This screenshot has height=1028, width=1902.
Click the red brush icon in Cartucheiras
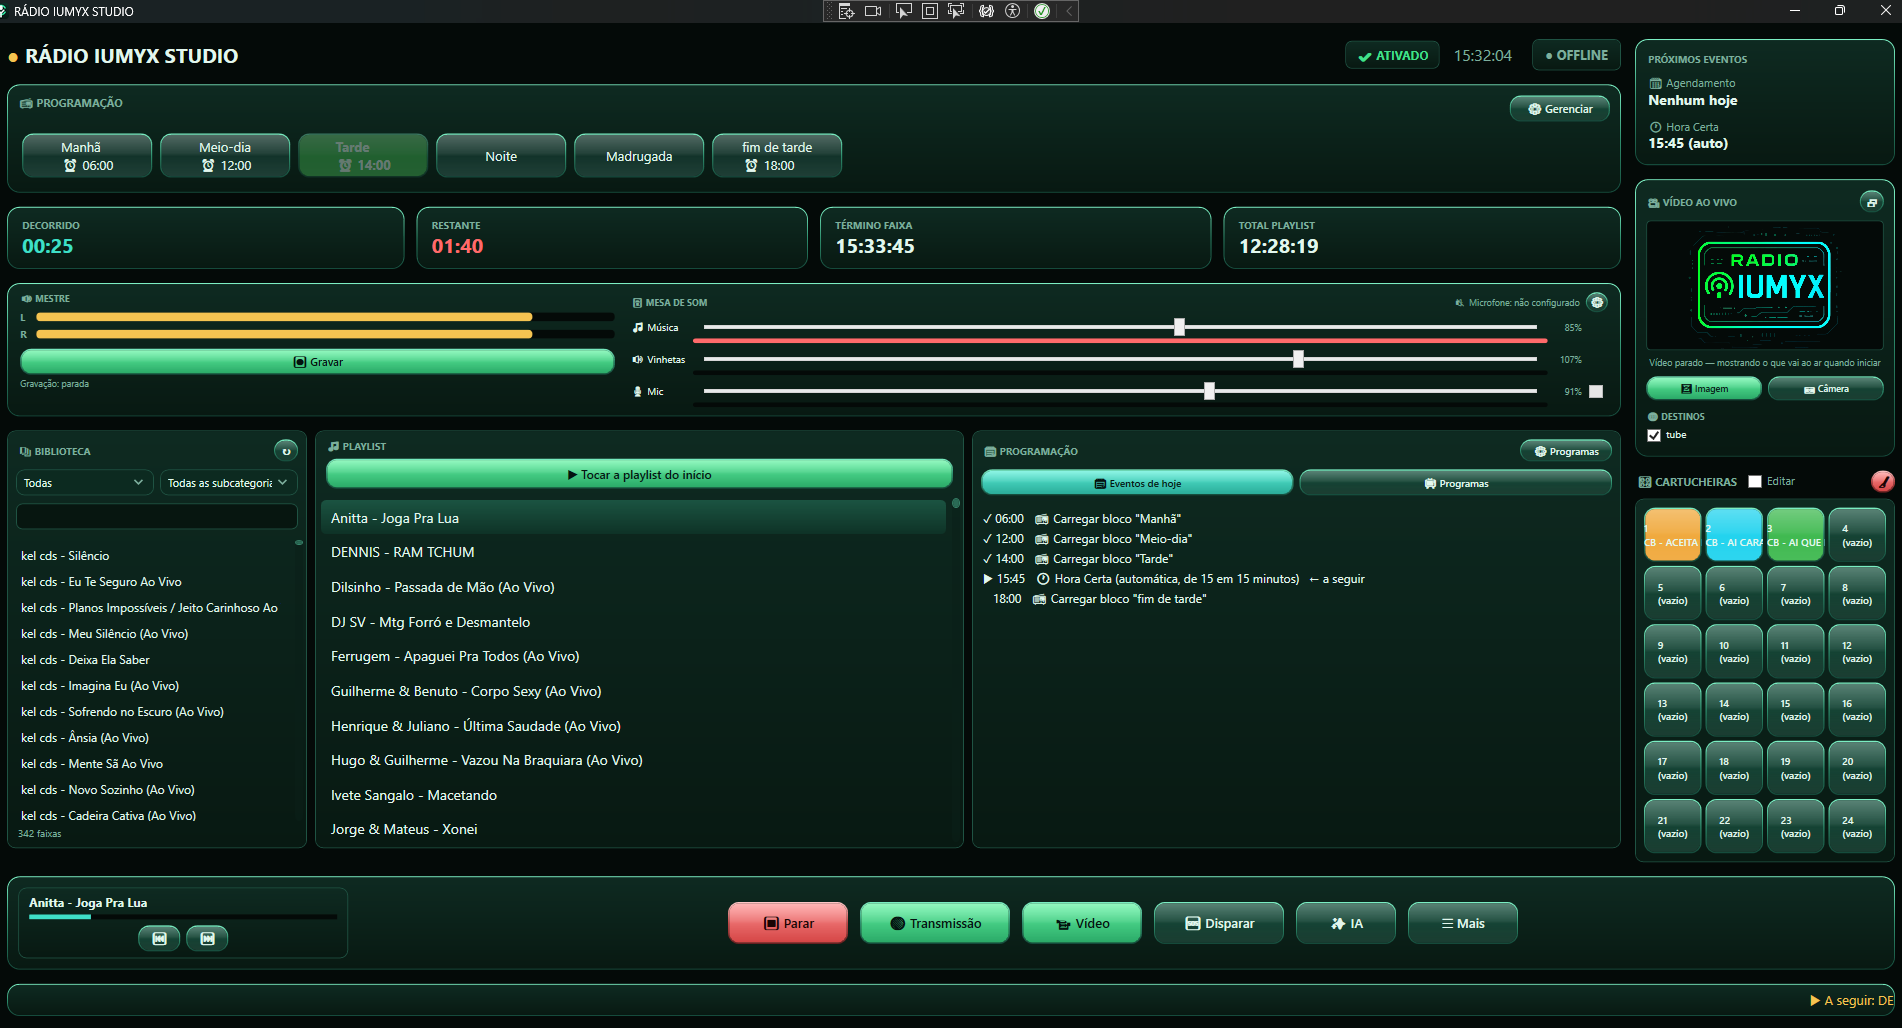pos(1882,481)
